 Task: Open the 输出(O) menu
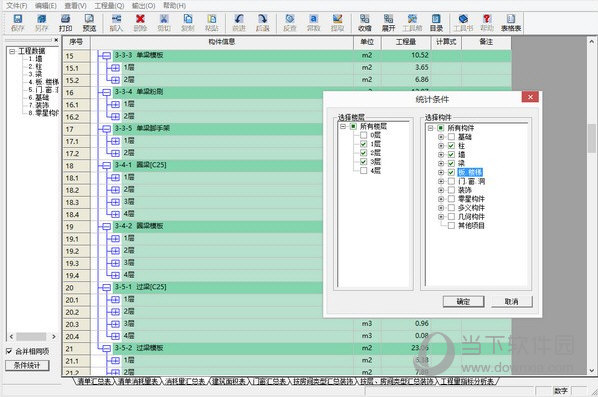(x=143, y=5)
